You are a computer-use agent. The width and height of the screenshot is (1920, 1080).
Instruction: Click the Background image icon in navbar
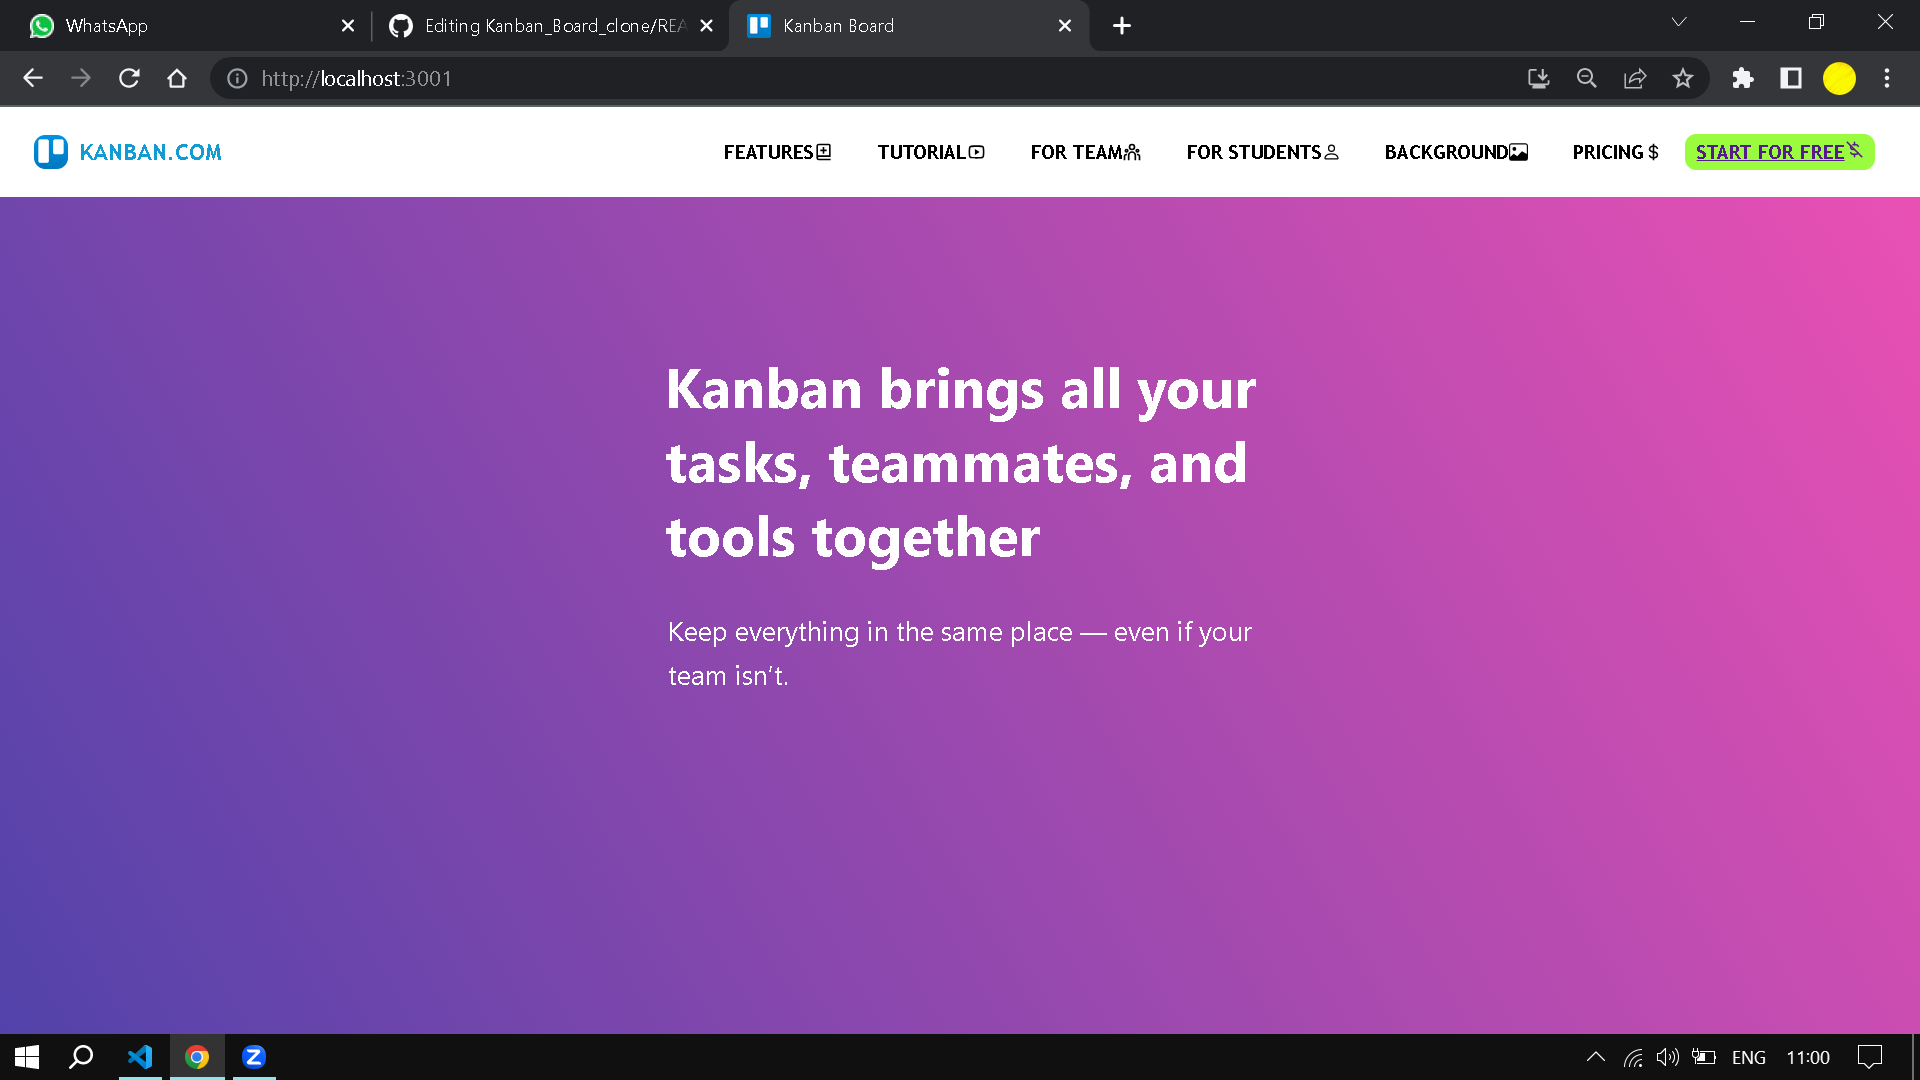pos(1519,151)
